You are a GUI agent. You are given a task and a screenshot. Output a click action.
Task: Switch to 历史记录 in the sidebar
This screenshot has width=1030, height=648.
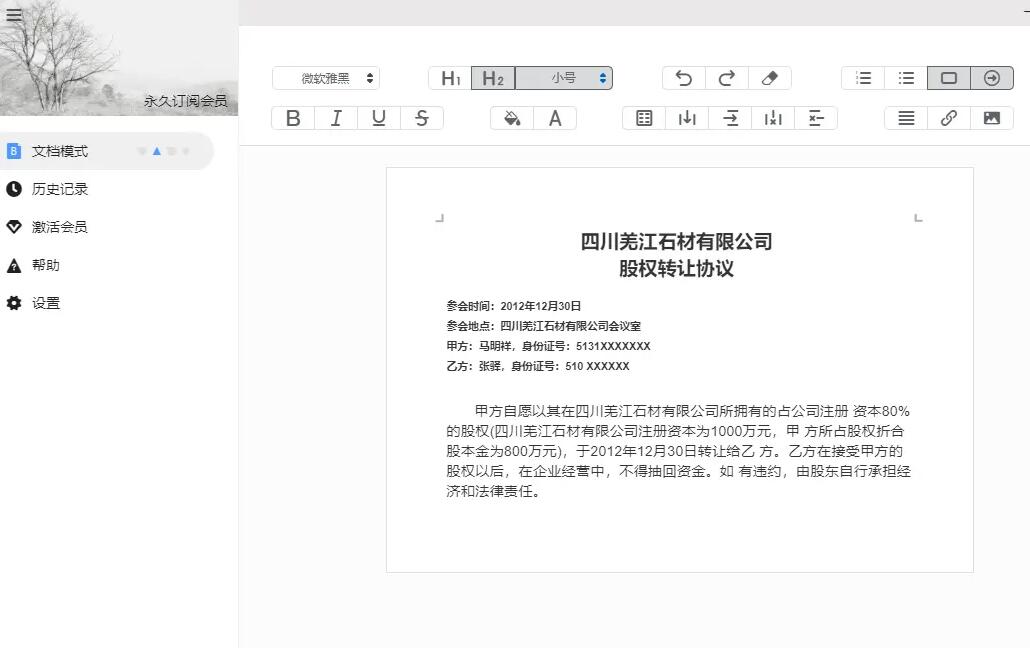60,188
